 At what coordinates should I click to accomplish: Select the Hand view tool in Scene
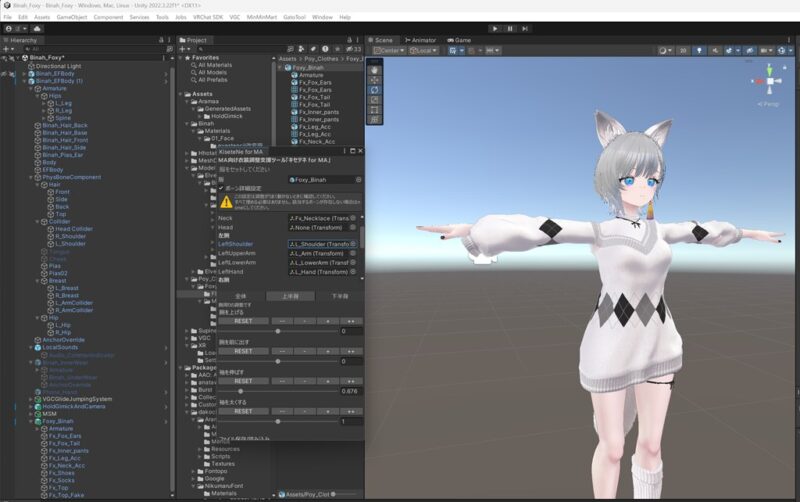[x=375, y=69]
